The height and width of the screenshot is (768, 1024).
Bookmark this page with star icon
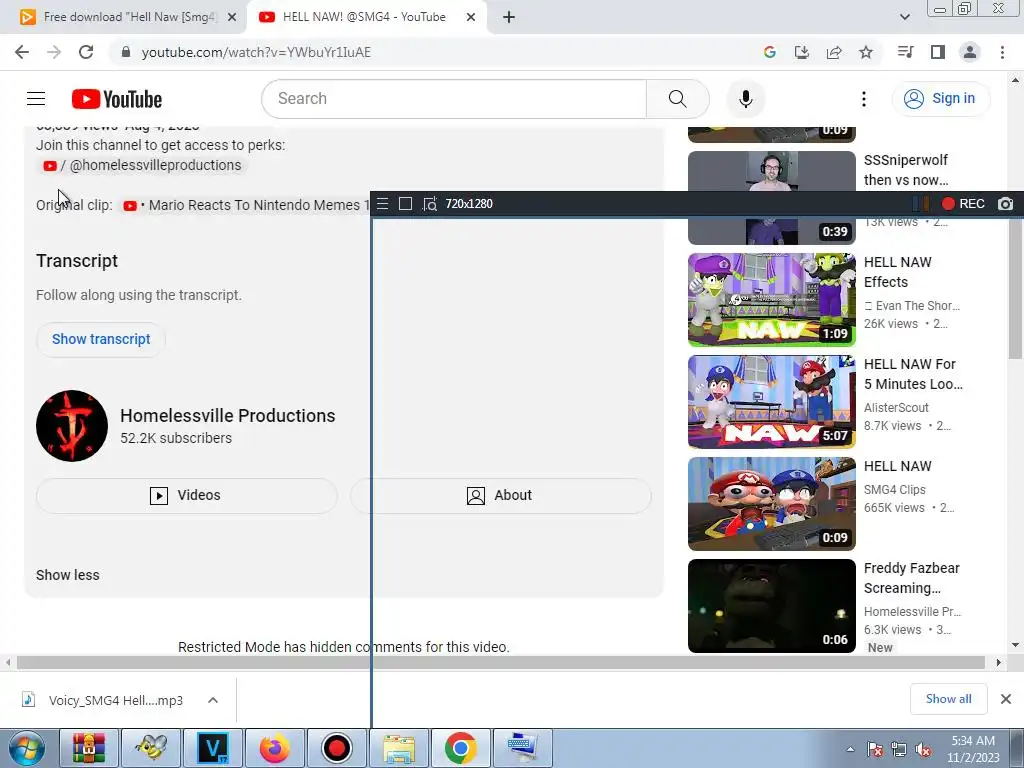866,52
